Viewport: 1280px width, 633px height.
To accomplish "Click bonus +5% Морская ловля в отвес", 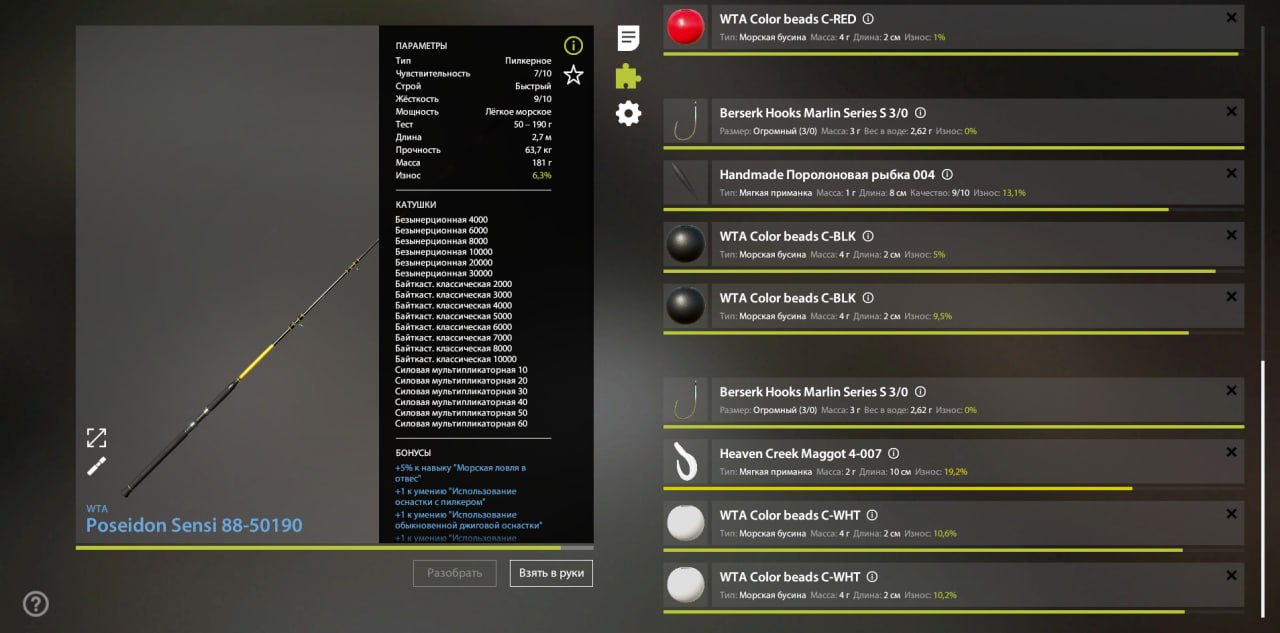I will pos(460,473).
